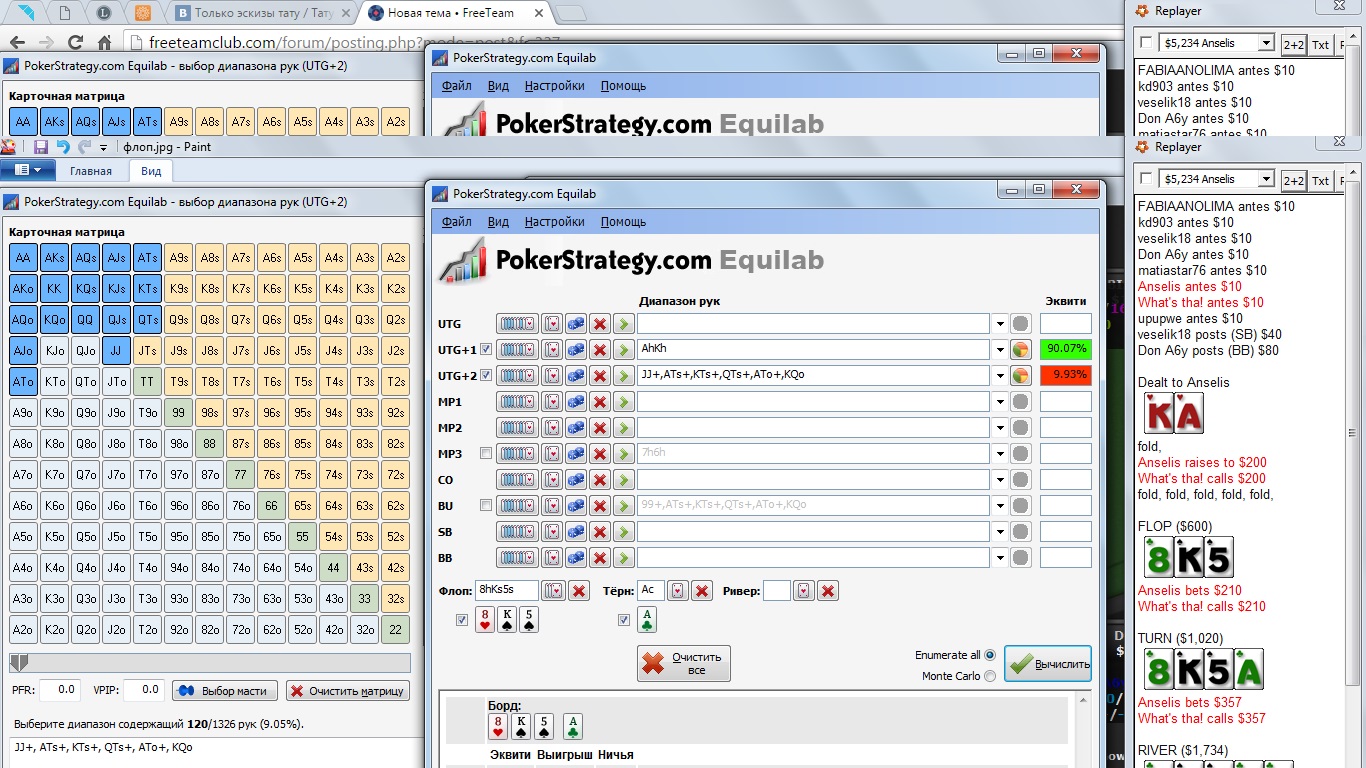Switch to Paint's Вид ribbon tab

tap(151, 171)
